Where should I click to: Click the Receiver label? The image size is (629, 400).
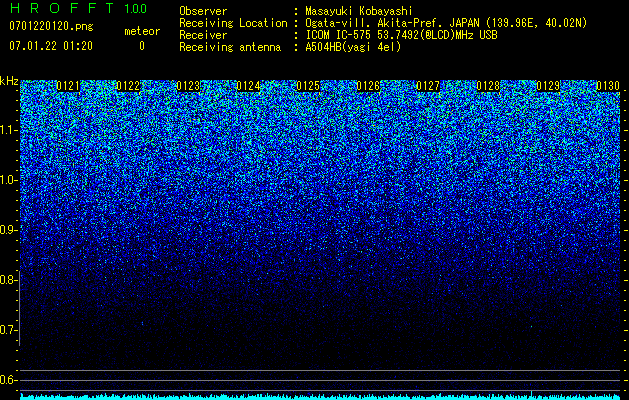tap(203, 35)
